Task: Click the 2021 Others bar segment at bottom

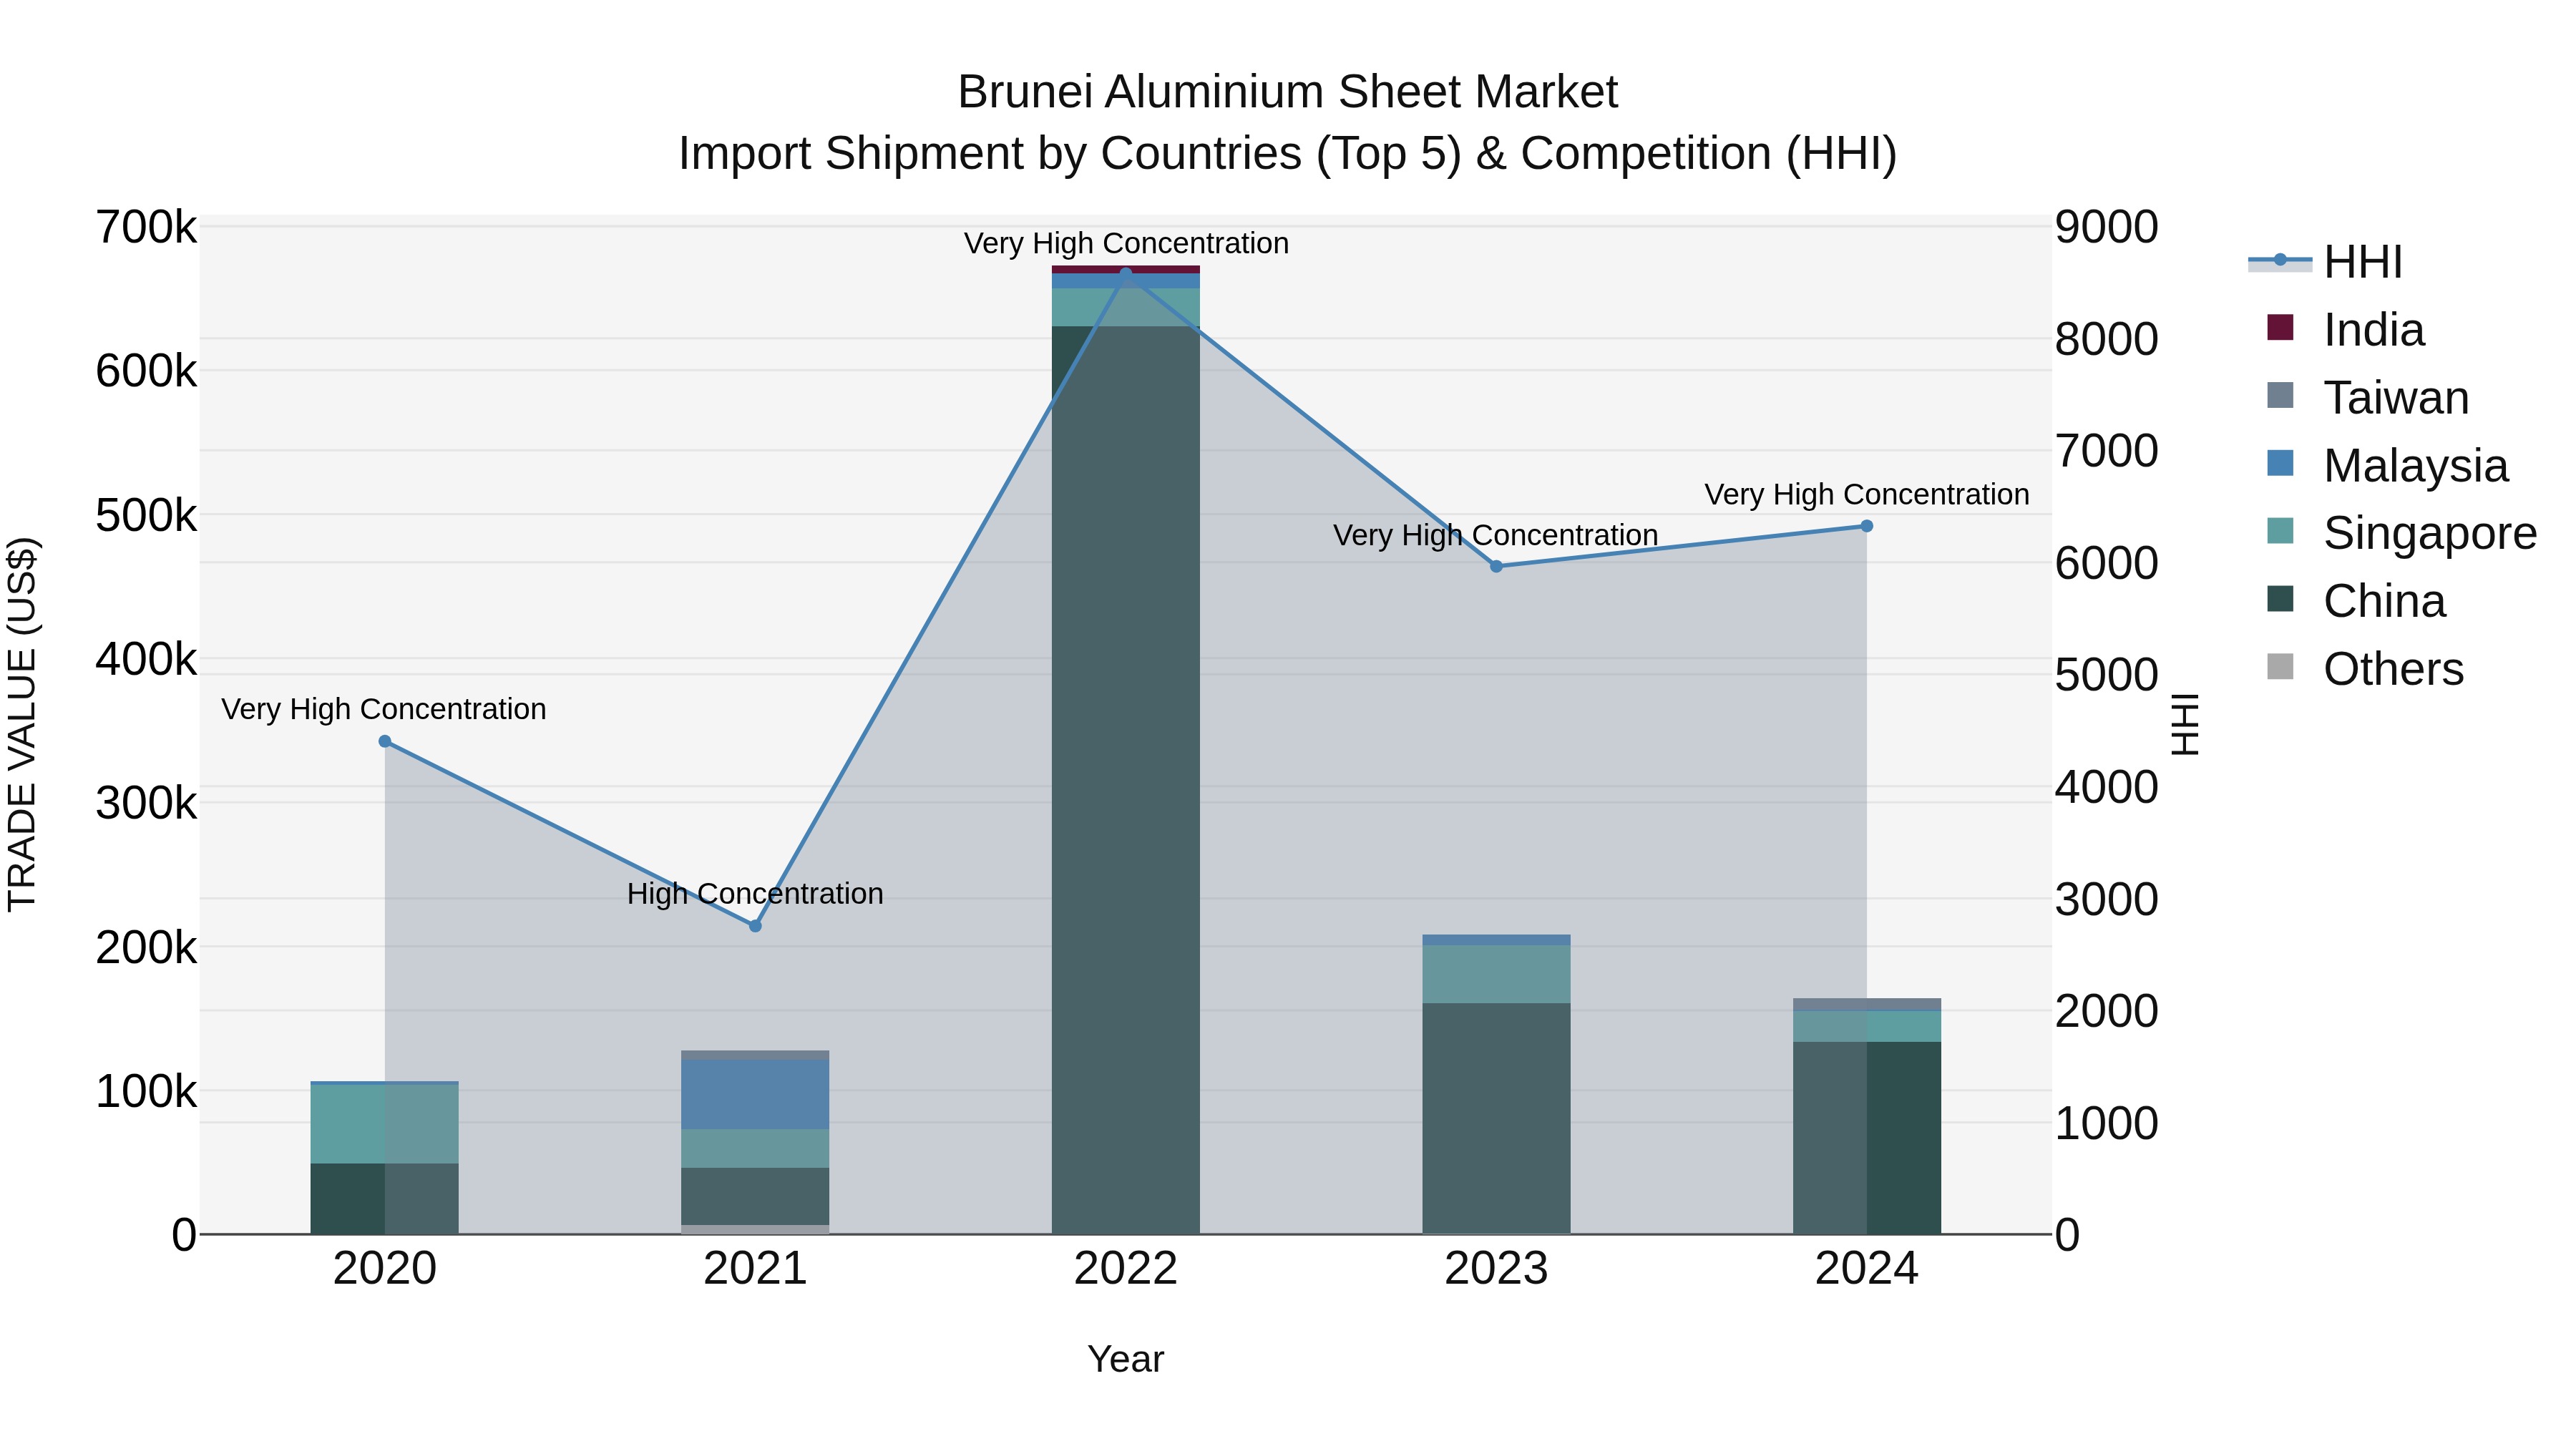Action: [755, 1230]
